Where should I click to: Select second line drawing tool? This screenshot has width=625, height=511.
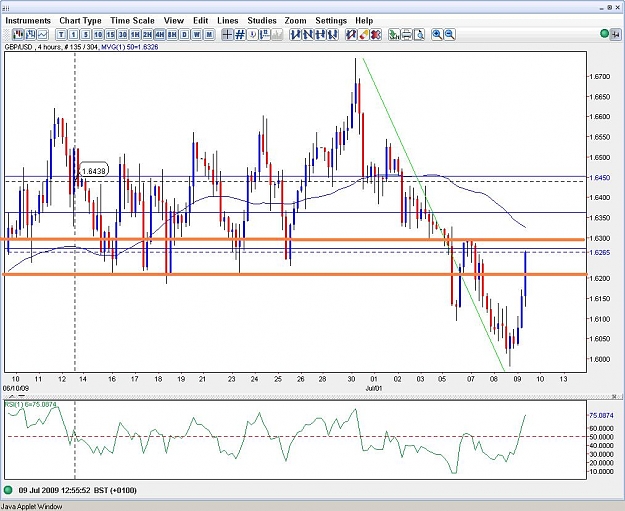point(308,35)
